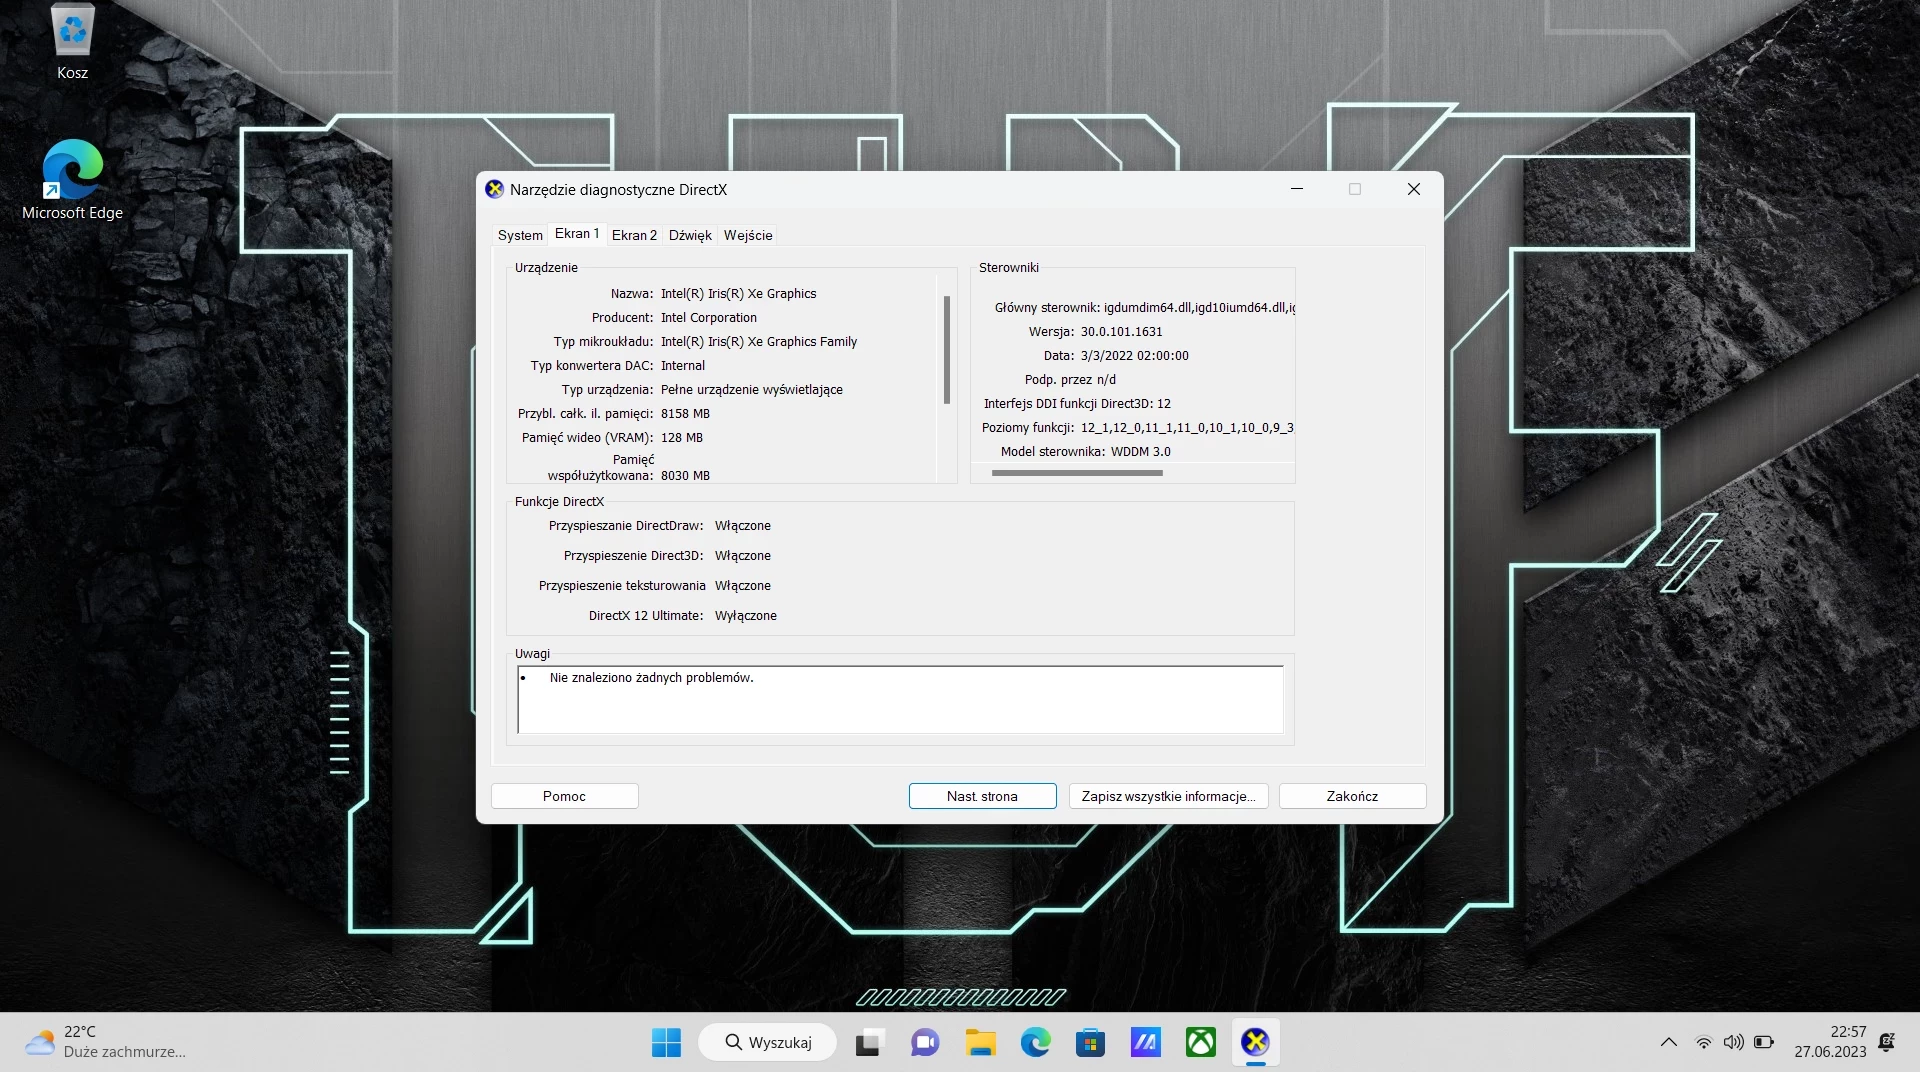Click the Pomoc button
Viewport: 1920px width, 1072px height.
[564, 796]
